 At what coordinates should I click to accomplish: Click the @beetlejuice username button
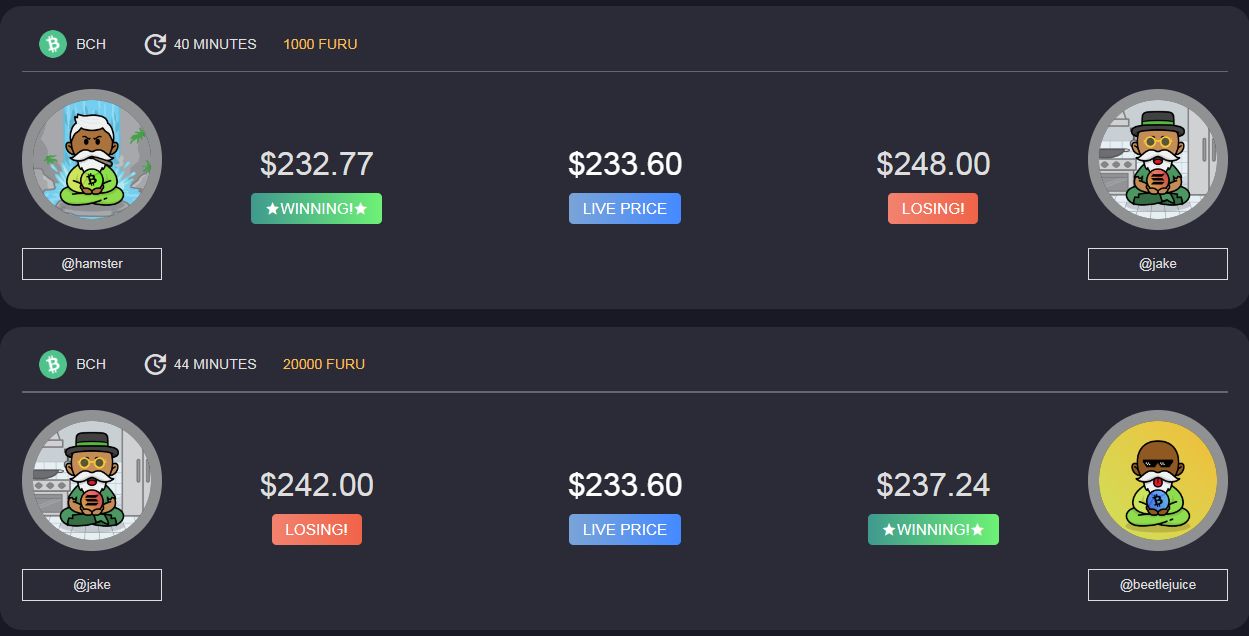pos(1158,585)
